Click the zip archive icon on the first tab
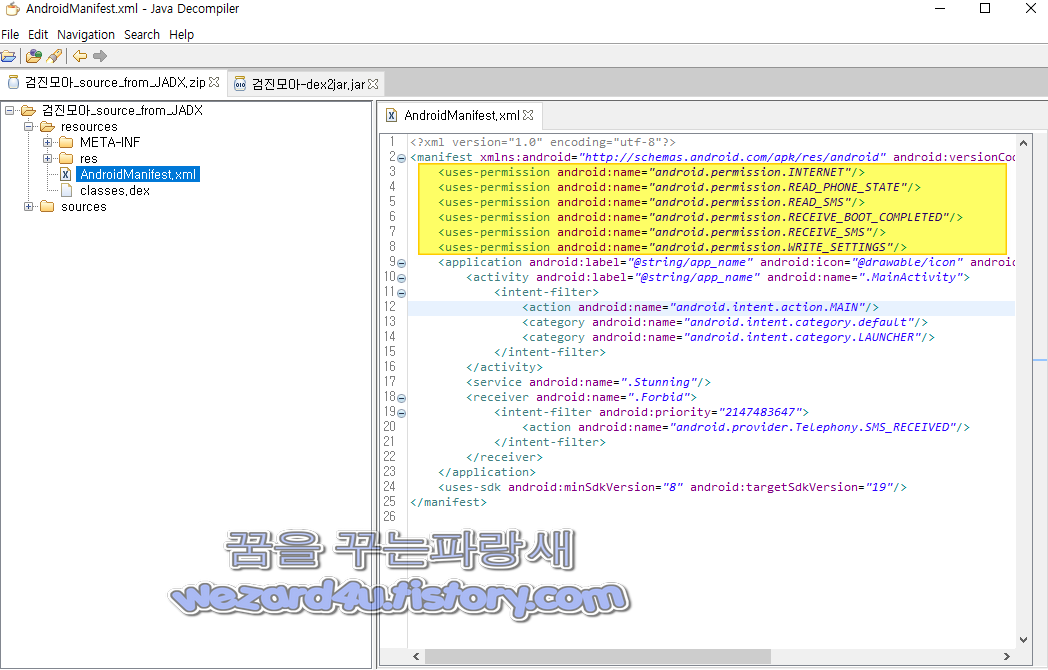Viewport: 1048px width, 670px height. point(13,83)
